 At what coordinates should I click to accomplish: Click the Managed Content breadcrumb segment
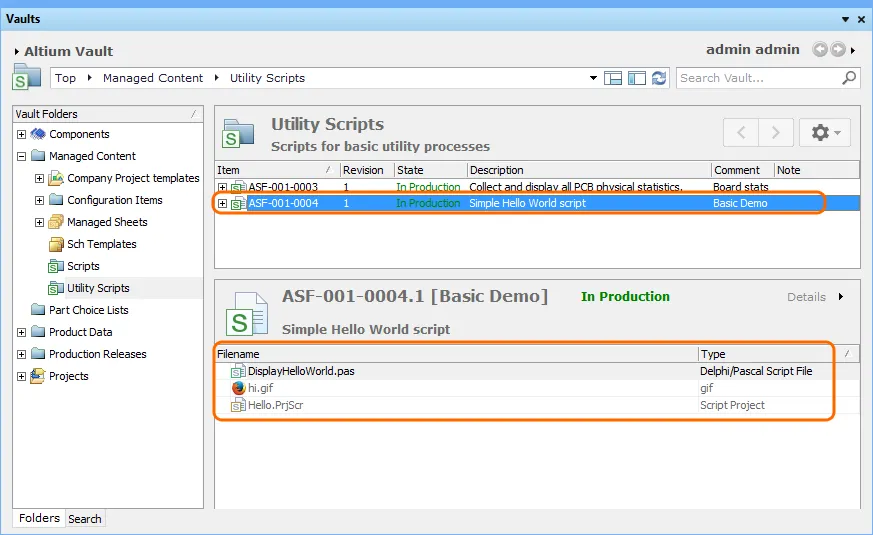[x=153, y=78]
